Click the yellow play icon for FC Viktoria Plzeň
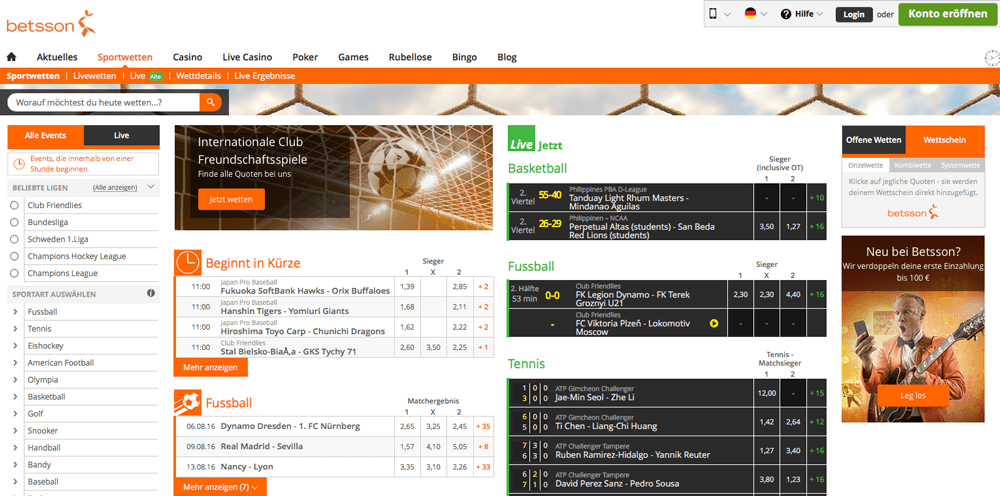Image resolution: width=1000 pixels, height=496 pixels. coord(714,323)
